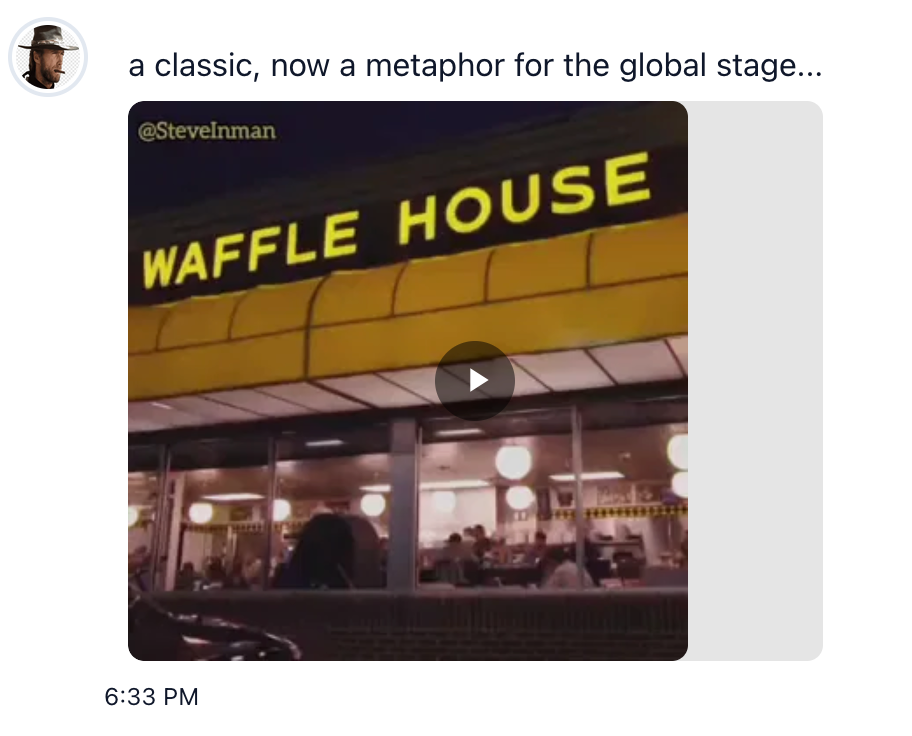The width and height of the screenshot is (912, 736).
Task: Click the window pillar below play button
Action: (403, 500)
